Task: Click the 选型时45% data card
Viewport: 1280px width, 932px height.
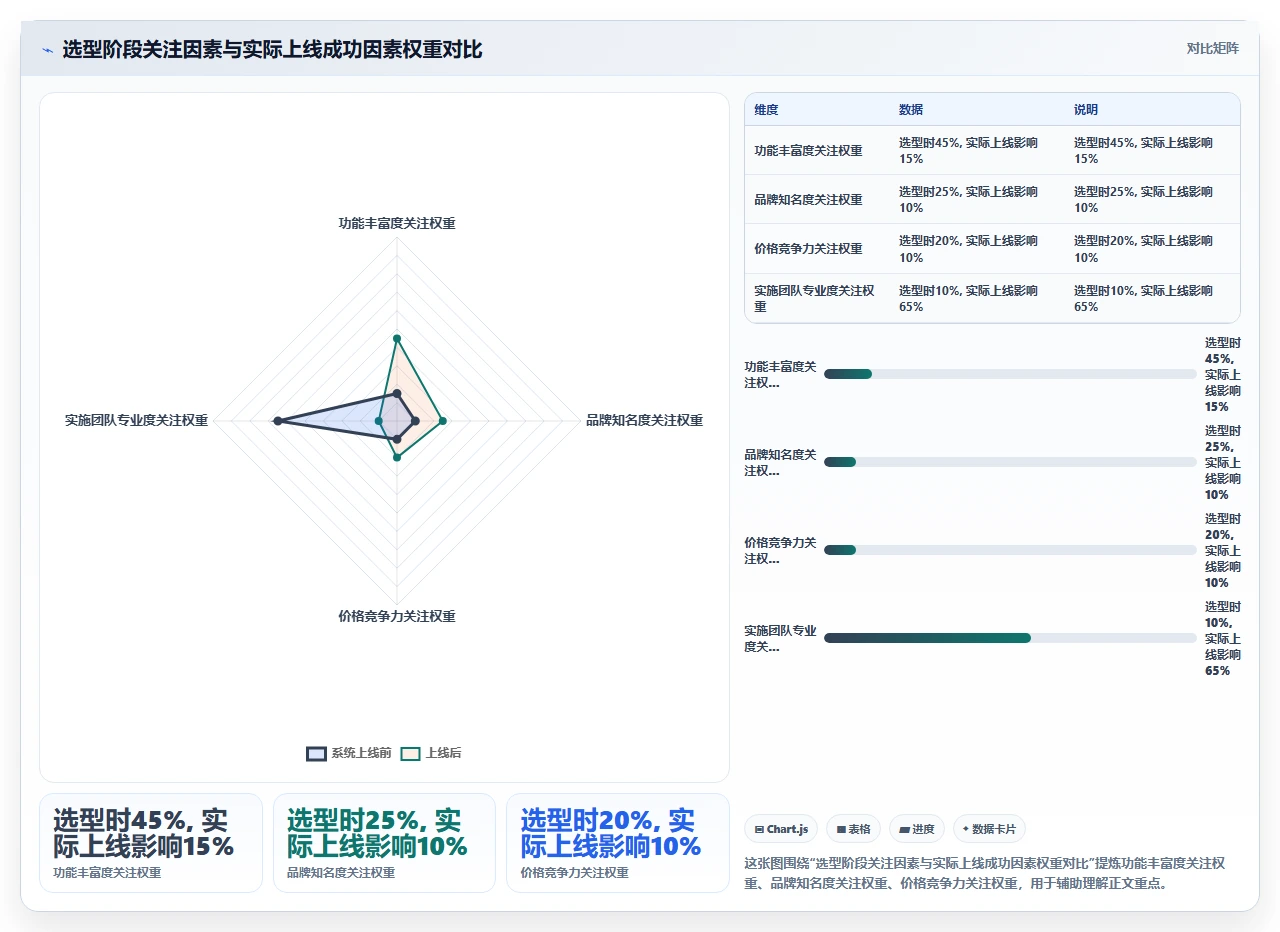Action: point(151,842)
